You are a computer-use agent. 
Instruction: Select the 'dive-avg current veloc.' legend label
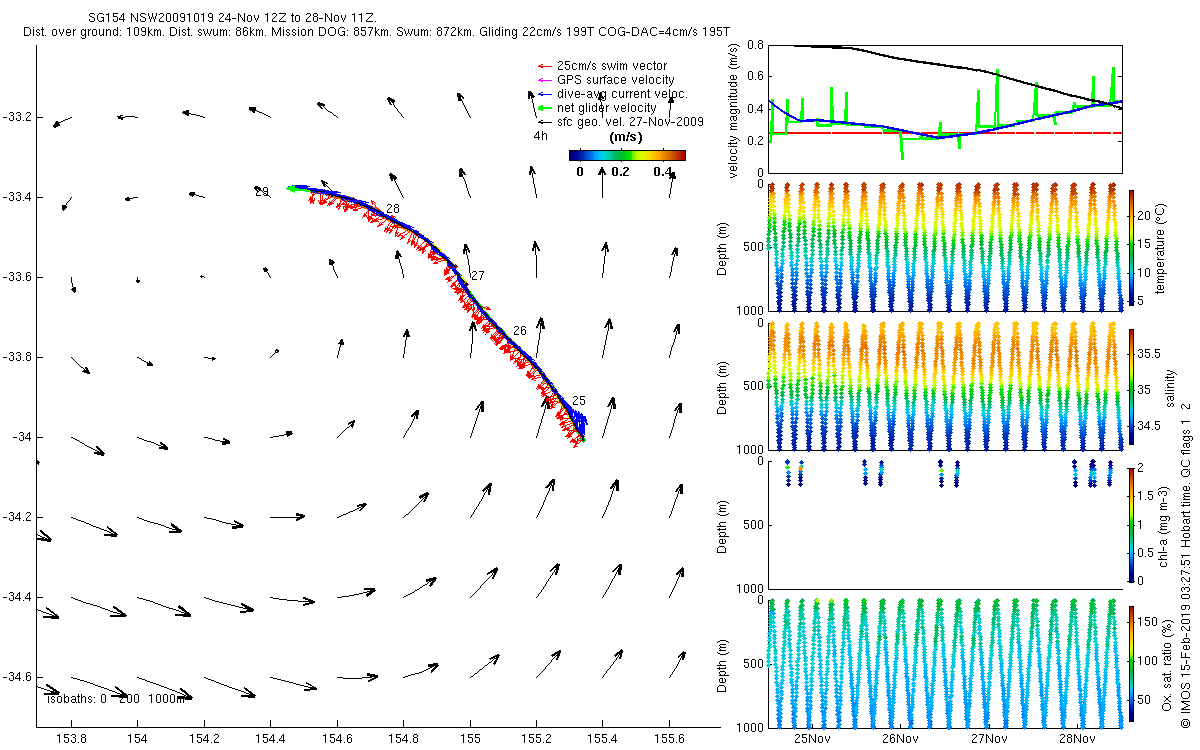click(622, 94)
